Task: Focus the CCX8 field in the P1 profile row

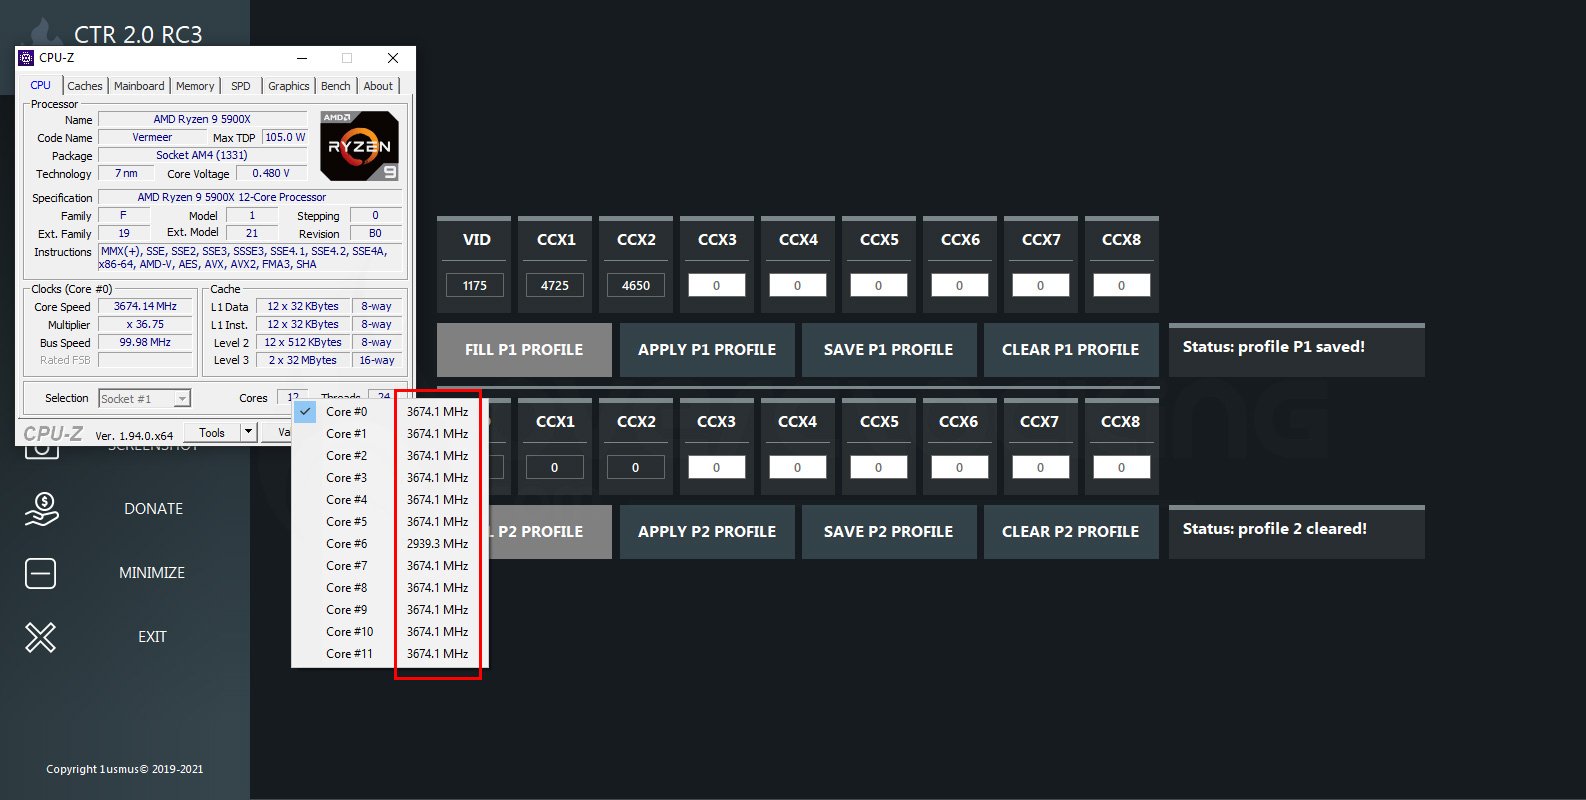Action: pyautogui.click(x=1121, y=285)
